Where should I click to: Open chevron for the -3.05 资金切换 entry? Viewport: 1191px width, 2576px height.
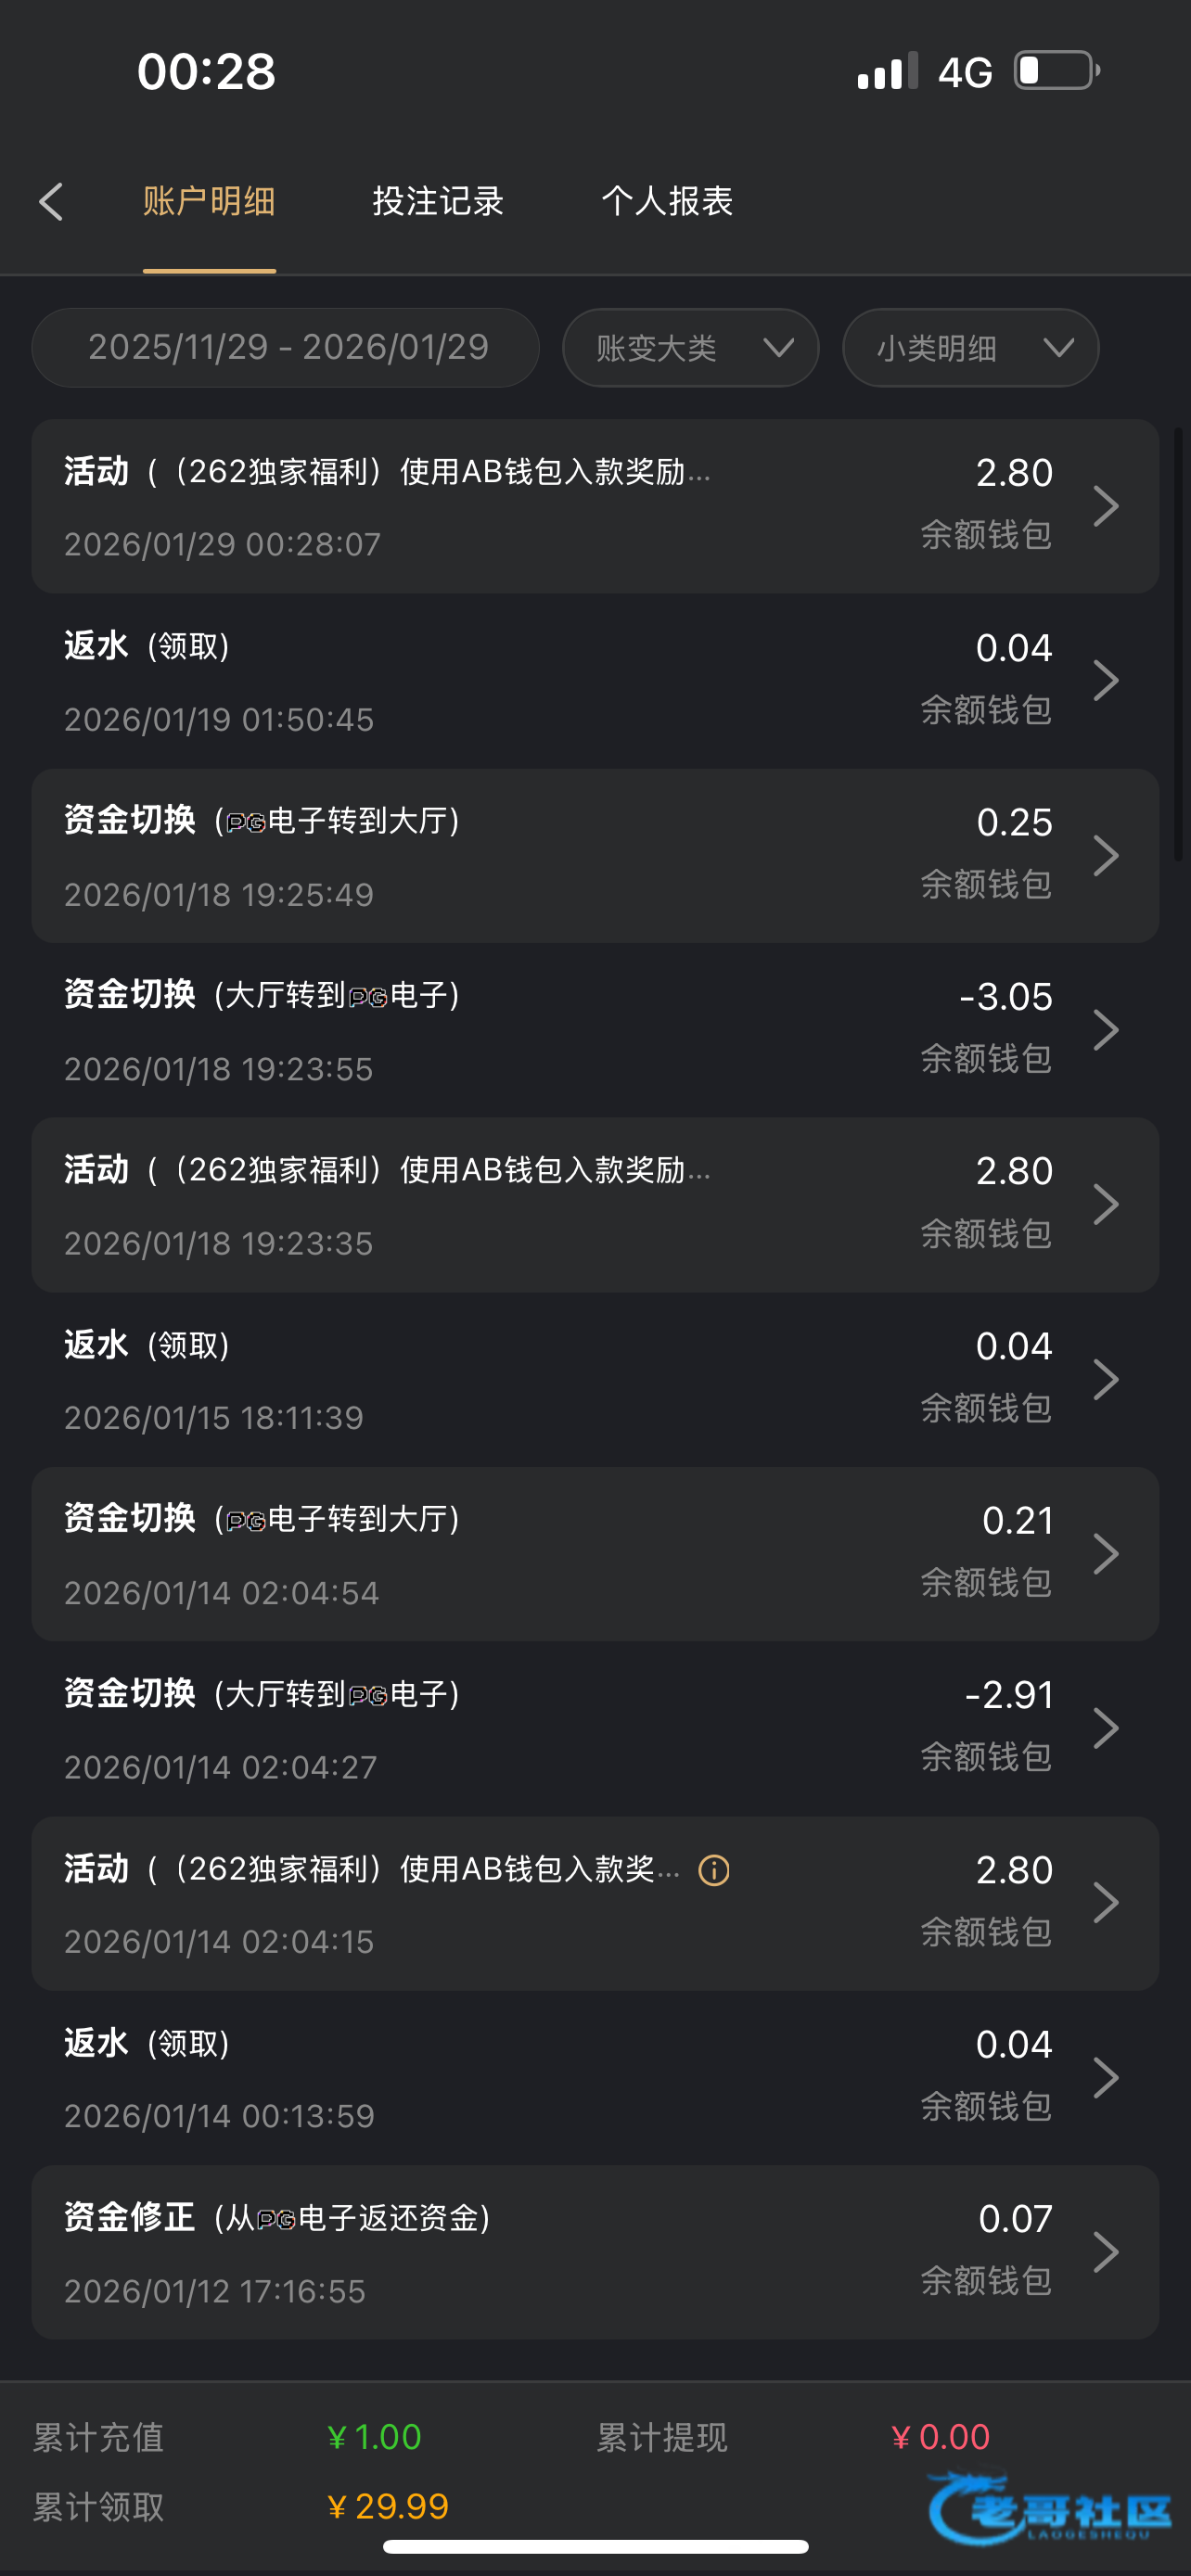[1105, 1030]
